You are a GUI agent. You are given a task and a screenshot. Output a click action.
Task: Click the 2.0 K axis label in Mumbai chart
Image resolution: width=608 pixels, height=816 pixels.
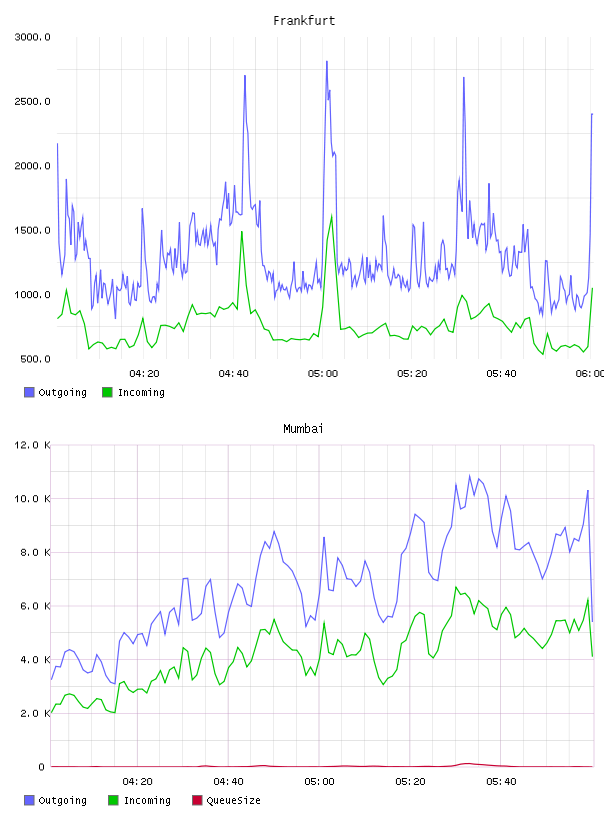click(x=35, y=713)
